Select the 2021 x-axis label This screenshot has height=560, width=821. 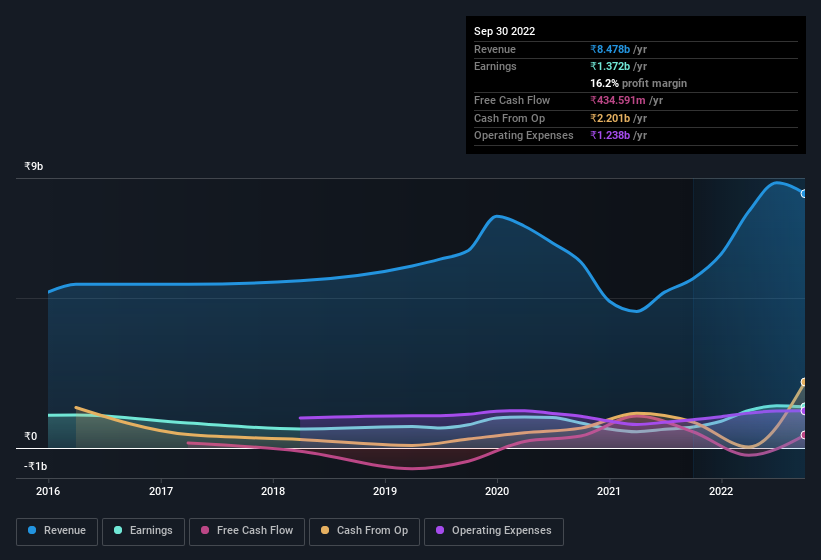[609, 491]
